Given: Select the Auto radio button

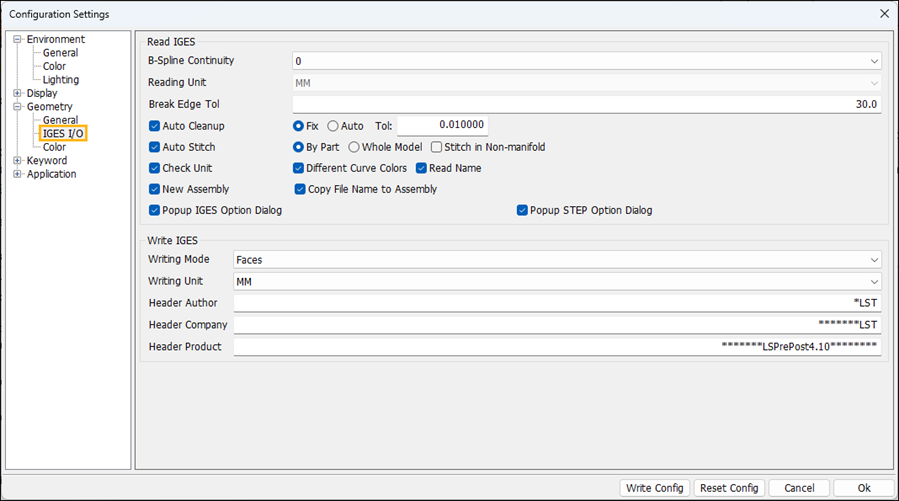Looking at the screenshot, I should click(x=334, y=126).
